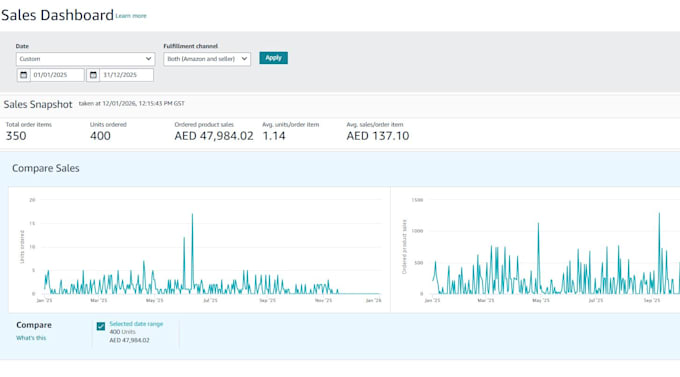
Task: Click the Jul '25 axis label on units chart
Action: coord(210,300)
